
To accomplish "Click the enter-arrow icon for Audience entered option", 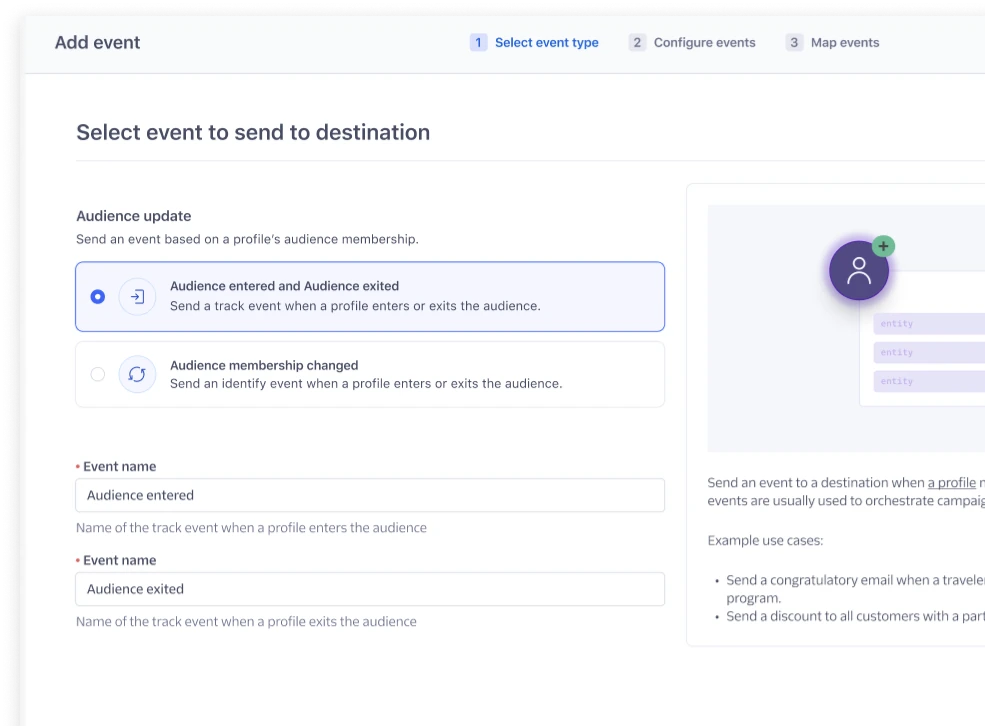I will coord(137,296).
